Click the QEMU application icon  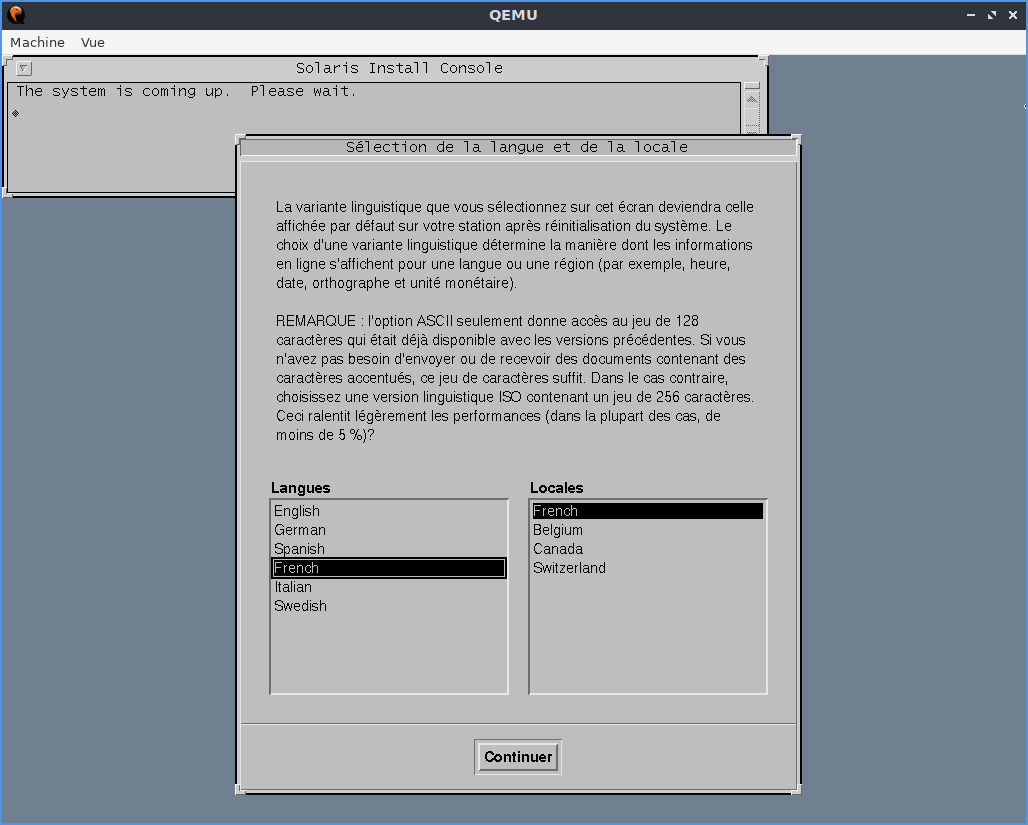pos(16,15)
